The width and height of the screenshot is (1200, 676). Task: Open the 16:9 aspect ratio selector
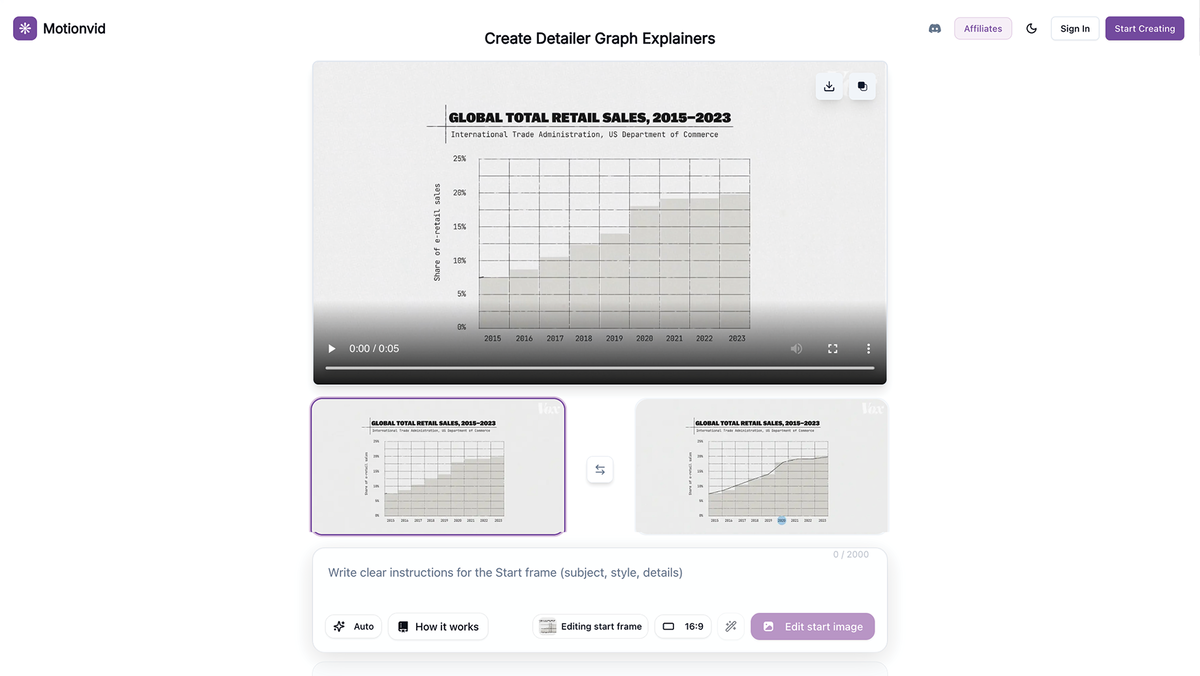pyautogui.click(x=683, y=626)
